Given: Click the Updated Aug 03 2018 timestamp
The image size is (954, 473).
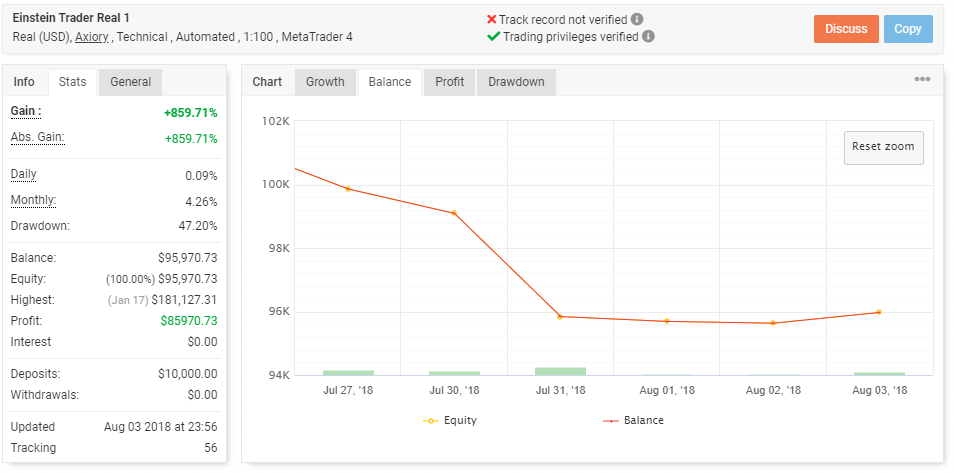Looking at the screenshot, I should pos(161,427).
